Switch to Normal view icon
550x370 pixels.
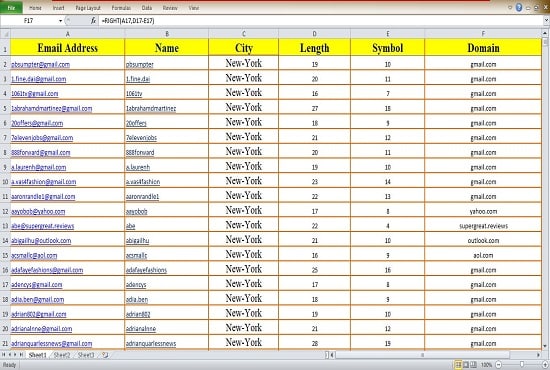coord(458,365)
